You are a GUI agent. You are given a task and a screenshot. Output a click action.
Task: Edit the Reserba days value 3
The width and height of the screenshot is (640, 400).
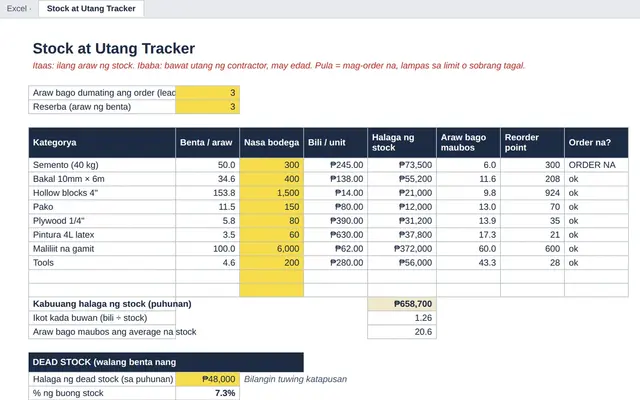click(x=207, y=107)
